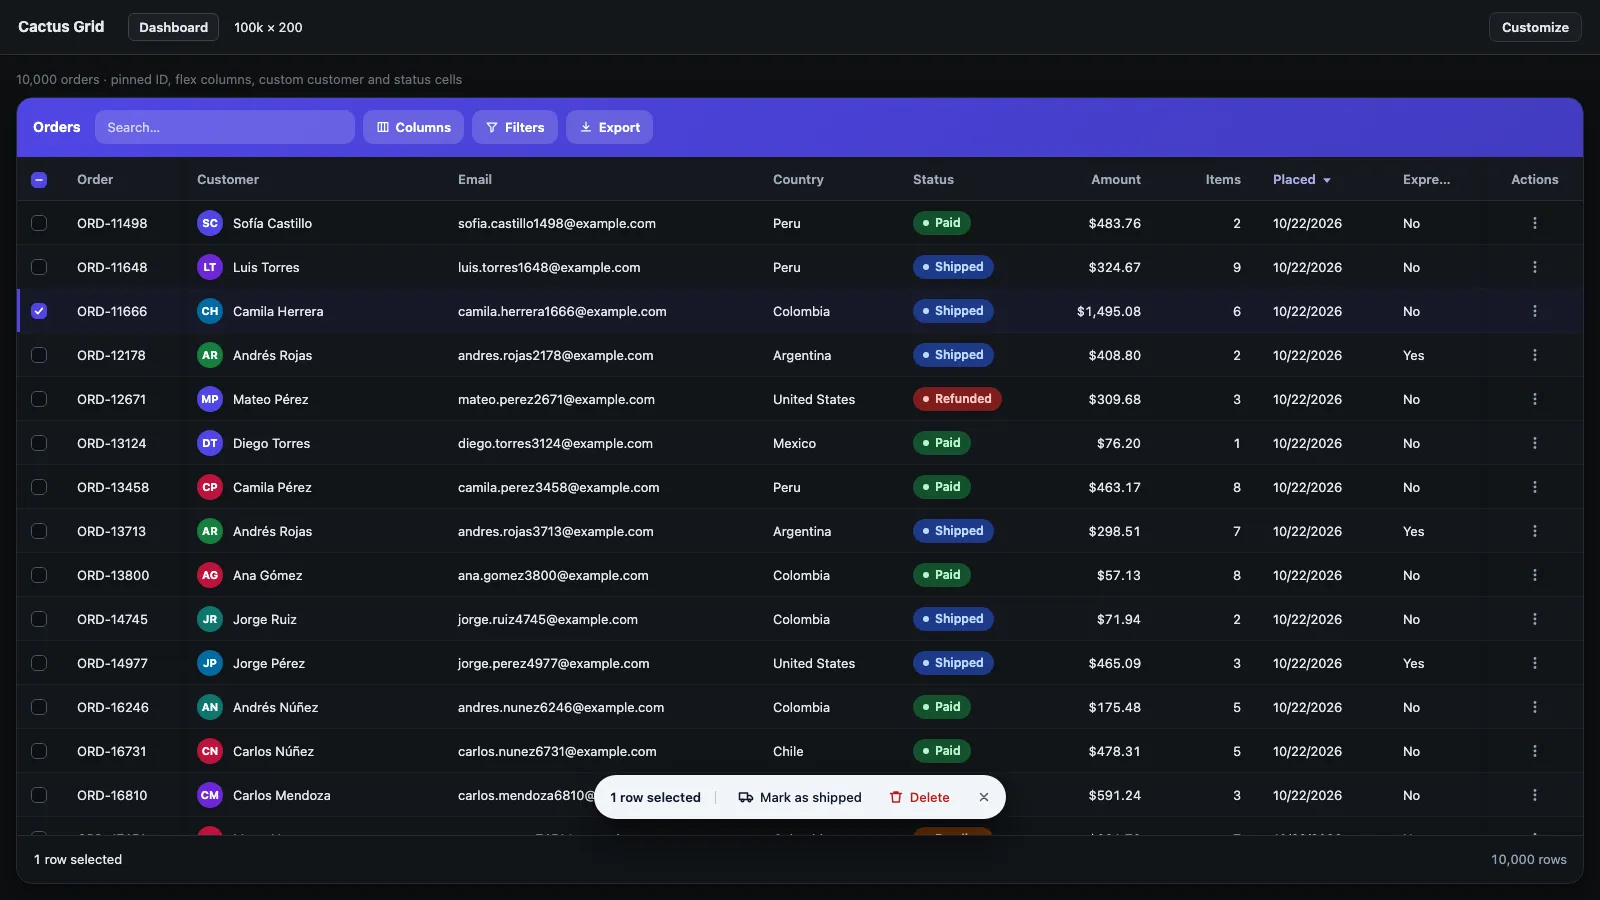Open actions menu for ORD-12178 row
The image size is (1600, 900).
pos(1535,355)
